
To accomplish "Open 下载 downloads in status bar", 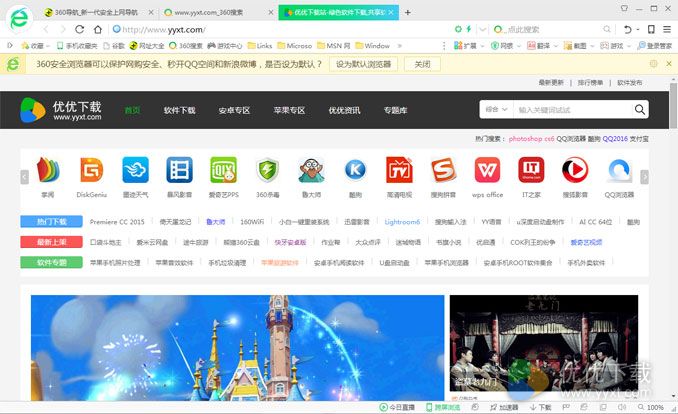I will point(540,407).
